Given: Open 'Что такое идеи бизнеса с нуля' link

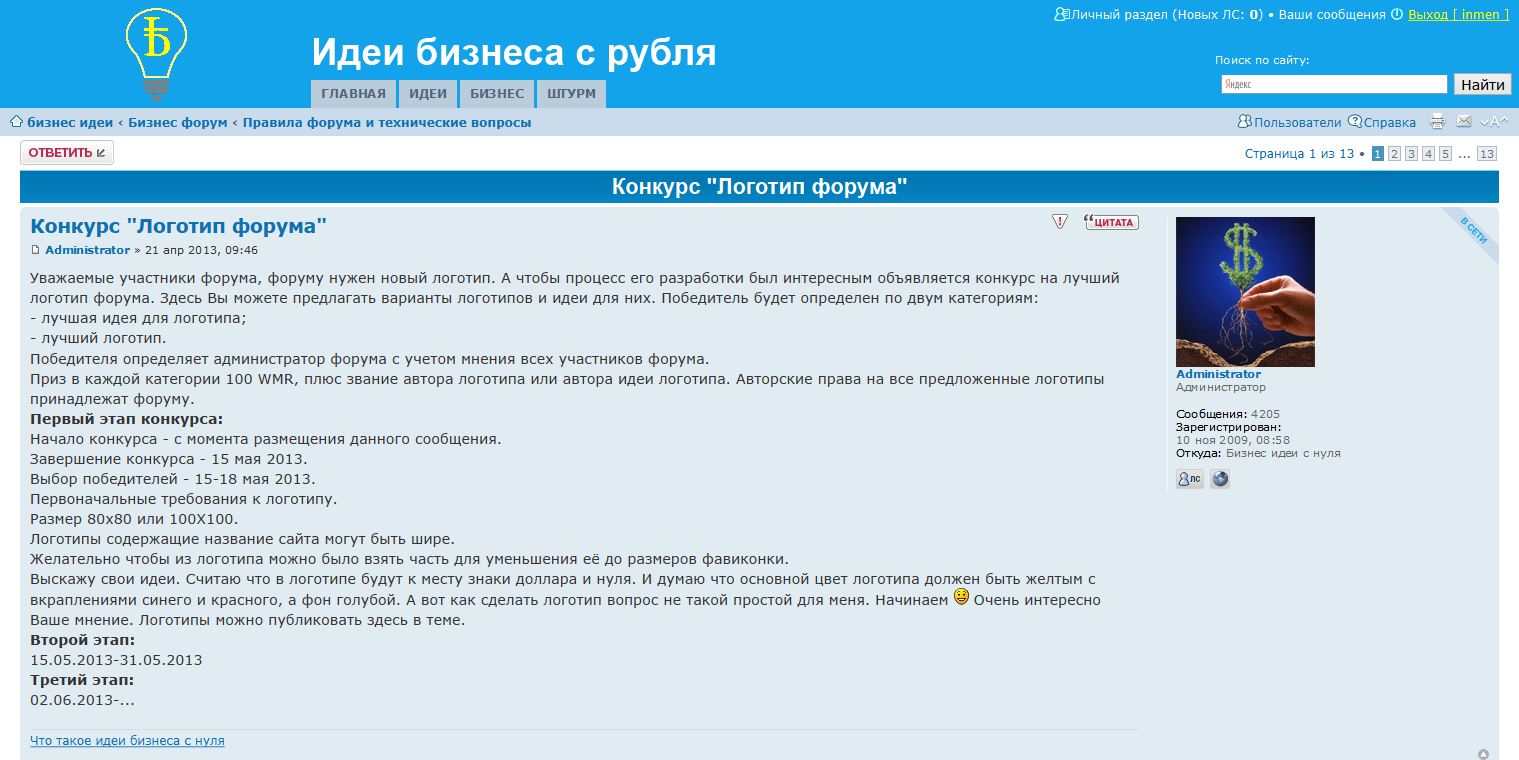Looking at the screenshot, I should point(126,740).
